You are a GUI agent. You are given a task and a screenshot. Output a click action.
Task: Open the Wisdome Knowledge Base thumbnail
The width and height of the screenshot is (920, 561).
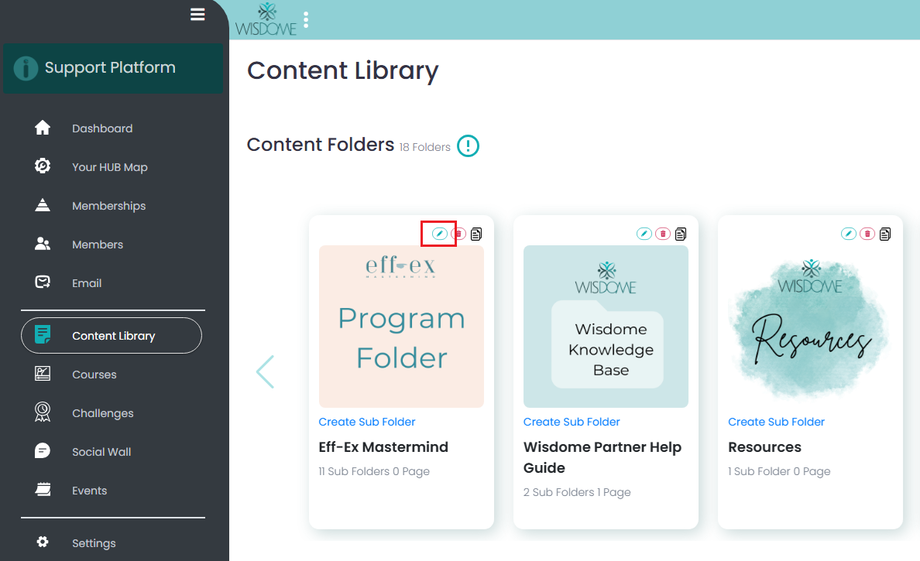606,327
